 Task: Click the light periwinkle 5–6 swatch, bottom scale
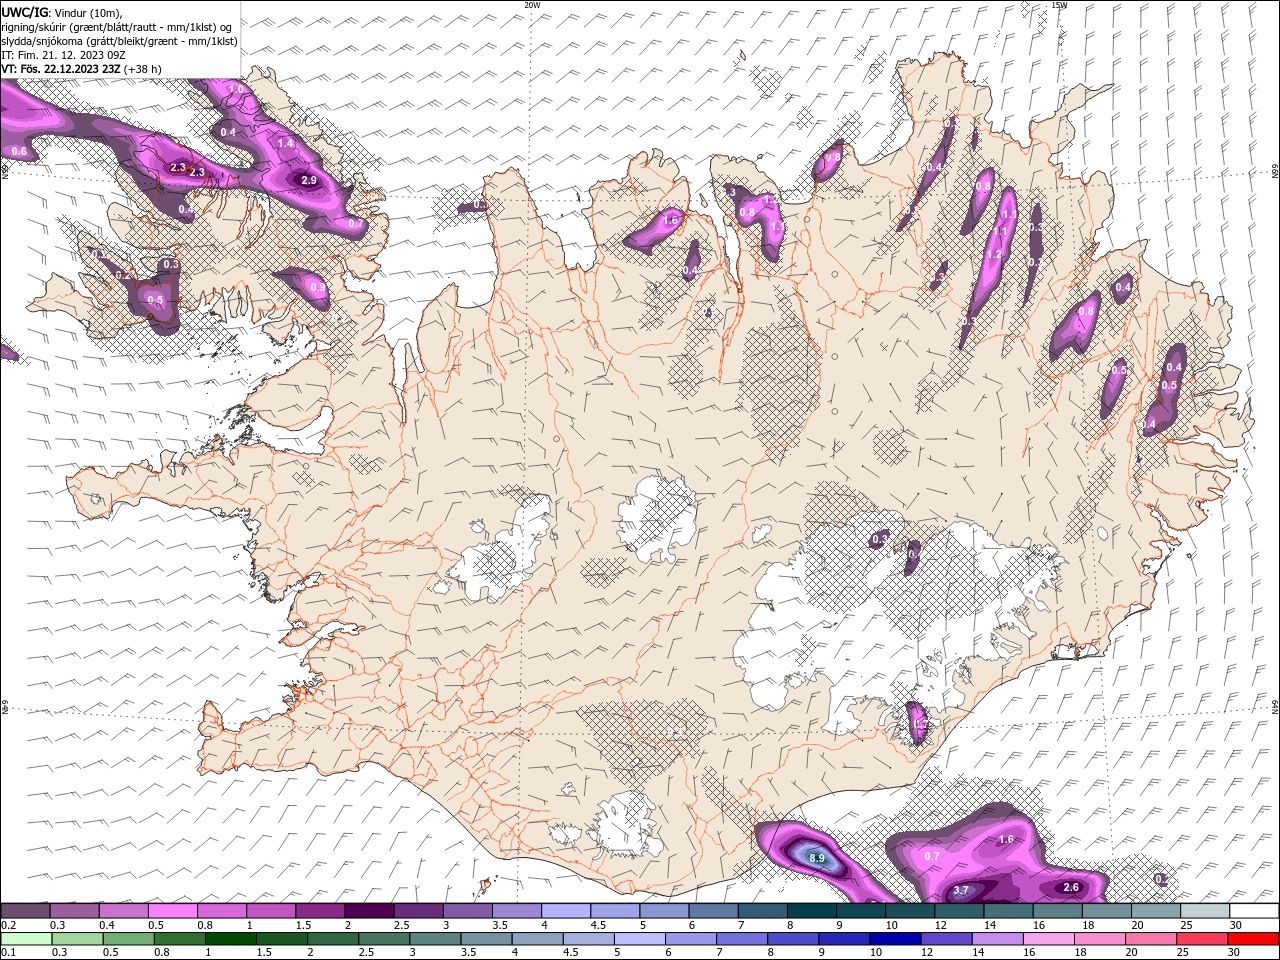coord(638,939)
